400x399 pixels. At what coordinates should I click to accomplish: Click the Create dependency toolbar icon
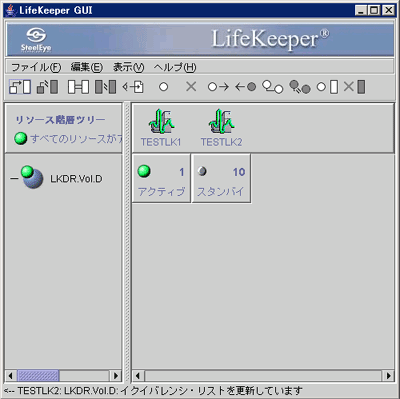(273, 87)
